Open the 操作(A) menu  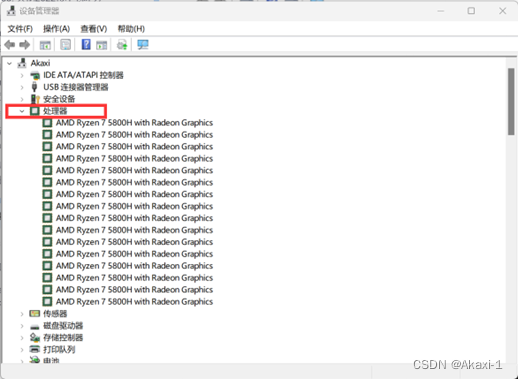56,29
